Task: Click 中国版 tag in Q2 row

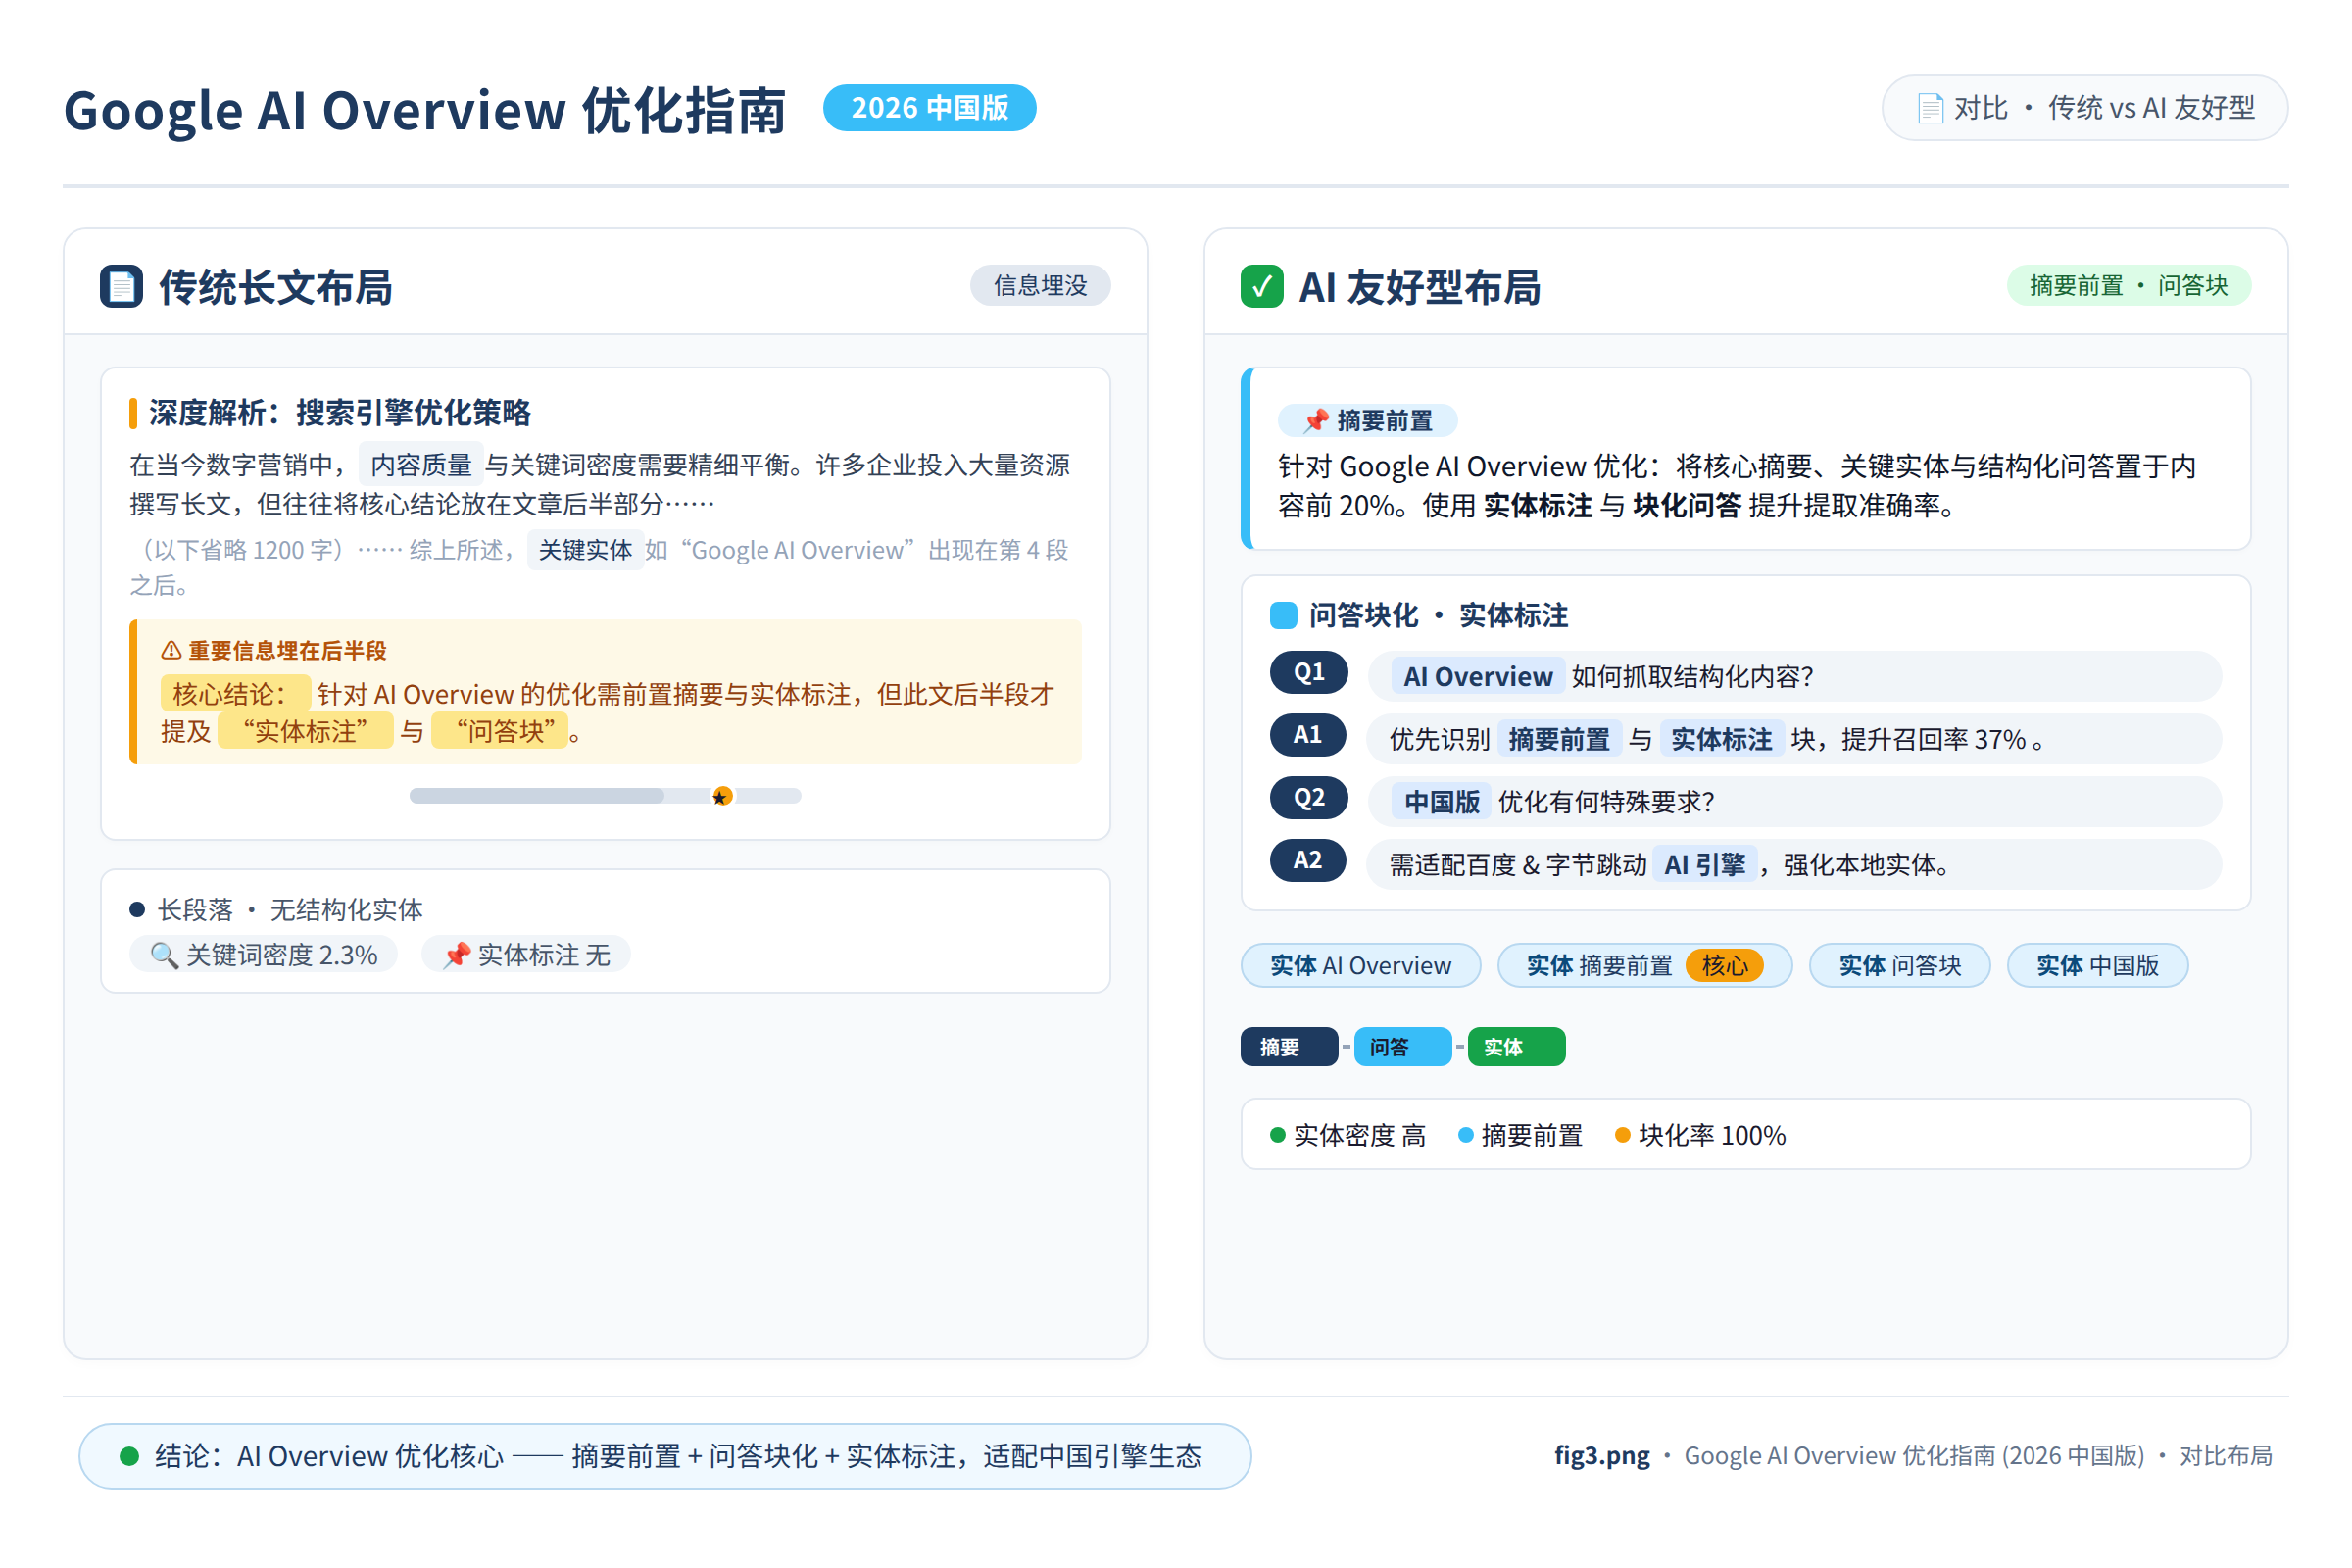Action: (x=1442, y=802)
